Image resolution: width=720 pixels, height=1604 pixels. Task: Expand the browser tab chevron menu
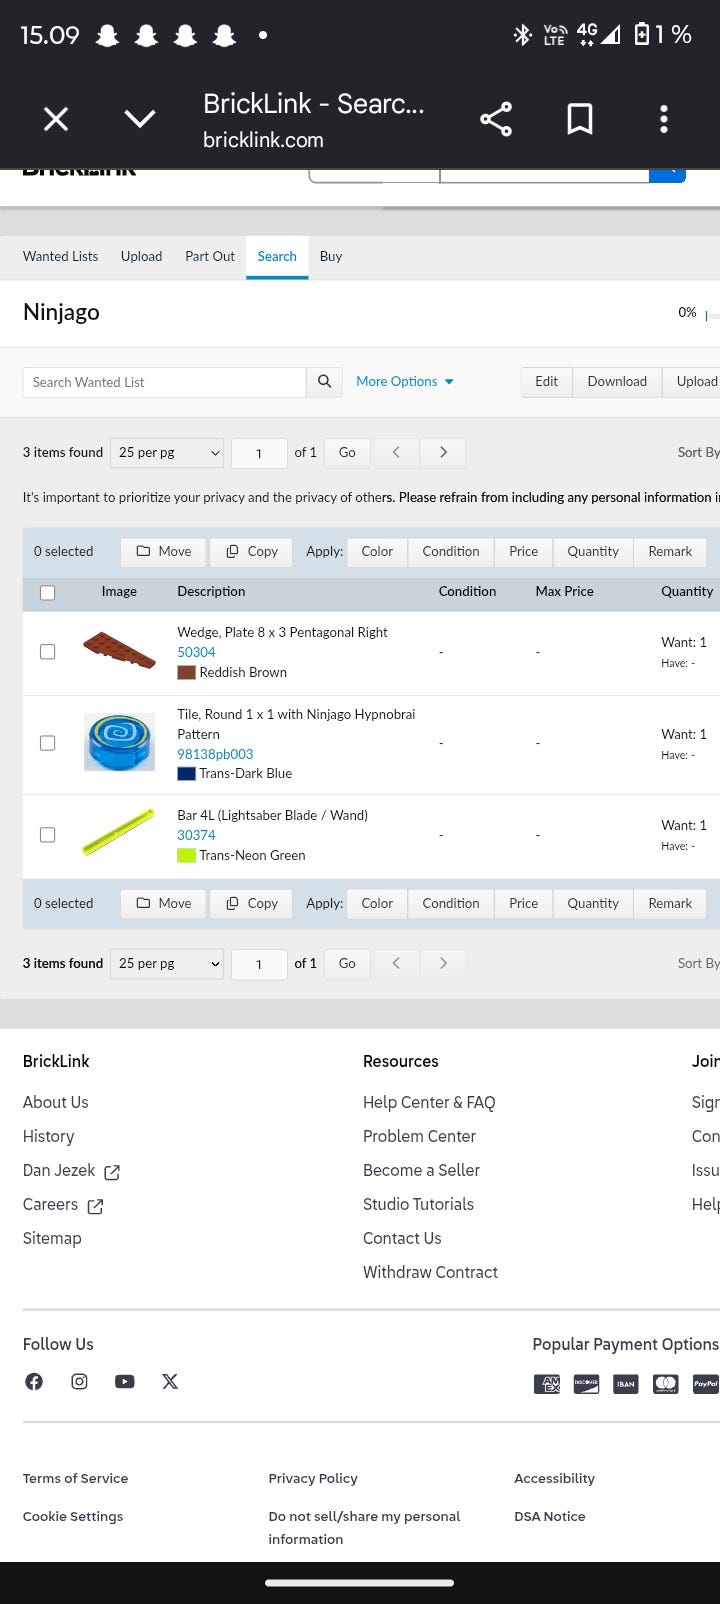click(140, 119)
